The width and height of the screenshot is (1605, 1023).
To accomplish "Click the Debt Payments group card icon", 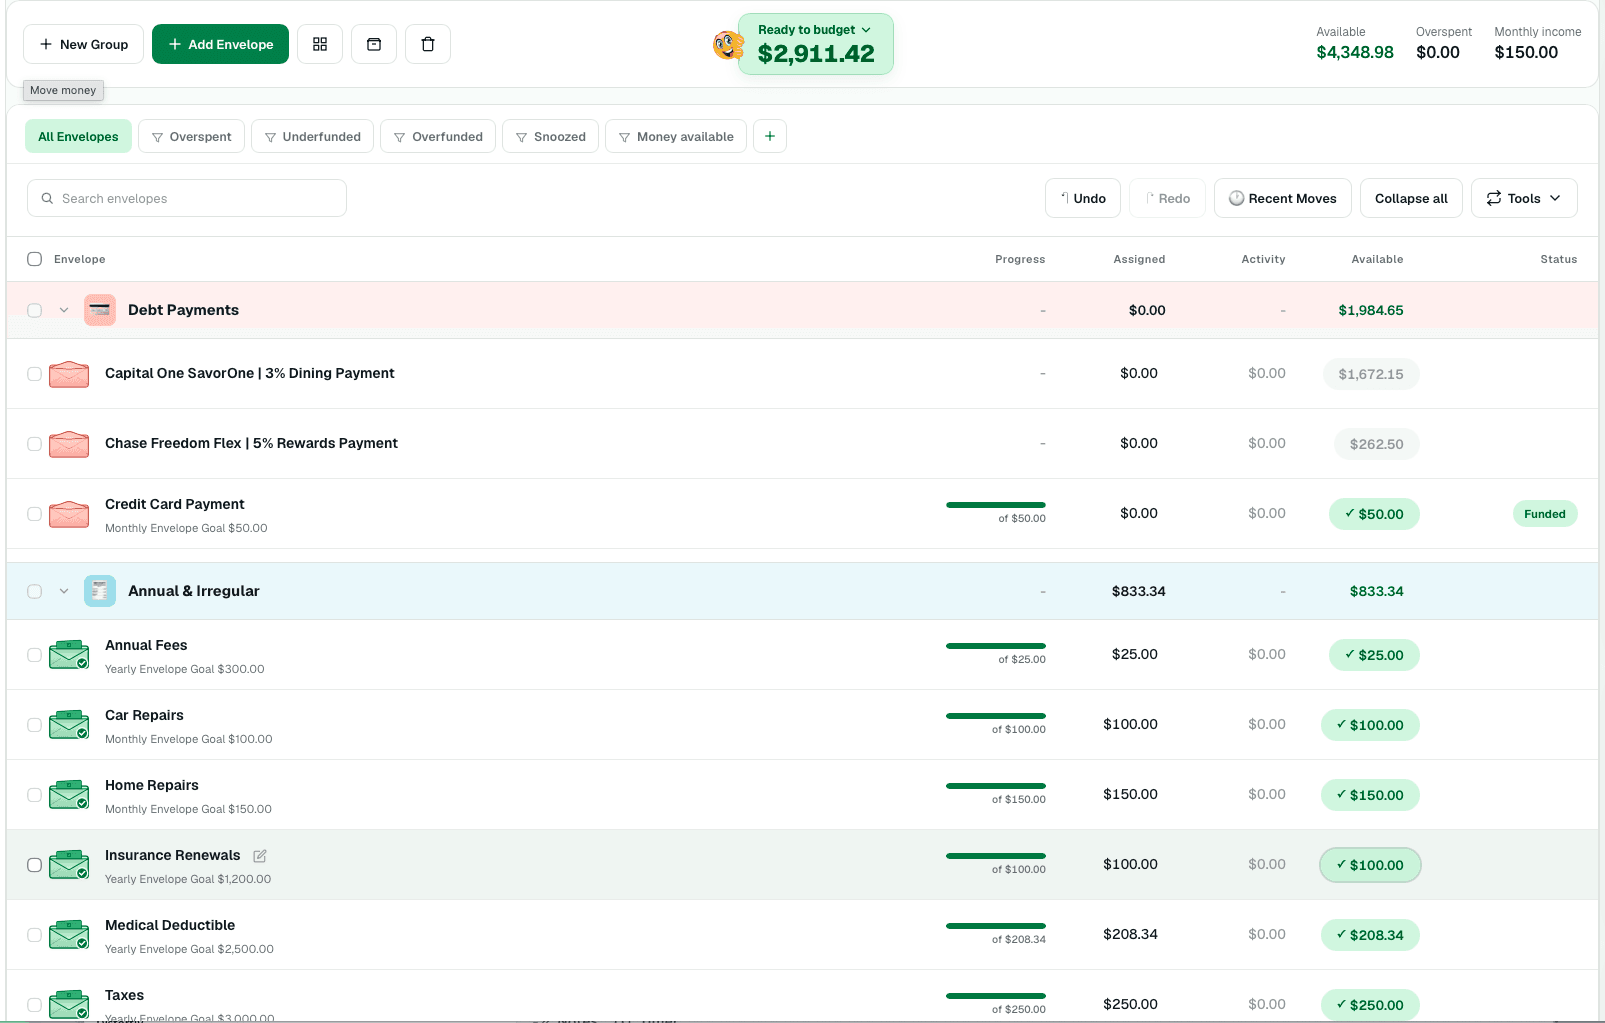I will click(100, 310).
